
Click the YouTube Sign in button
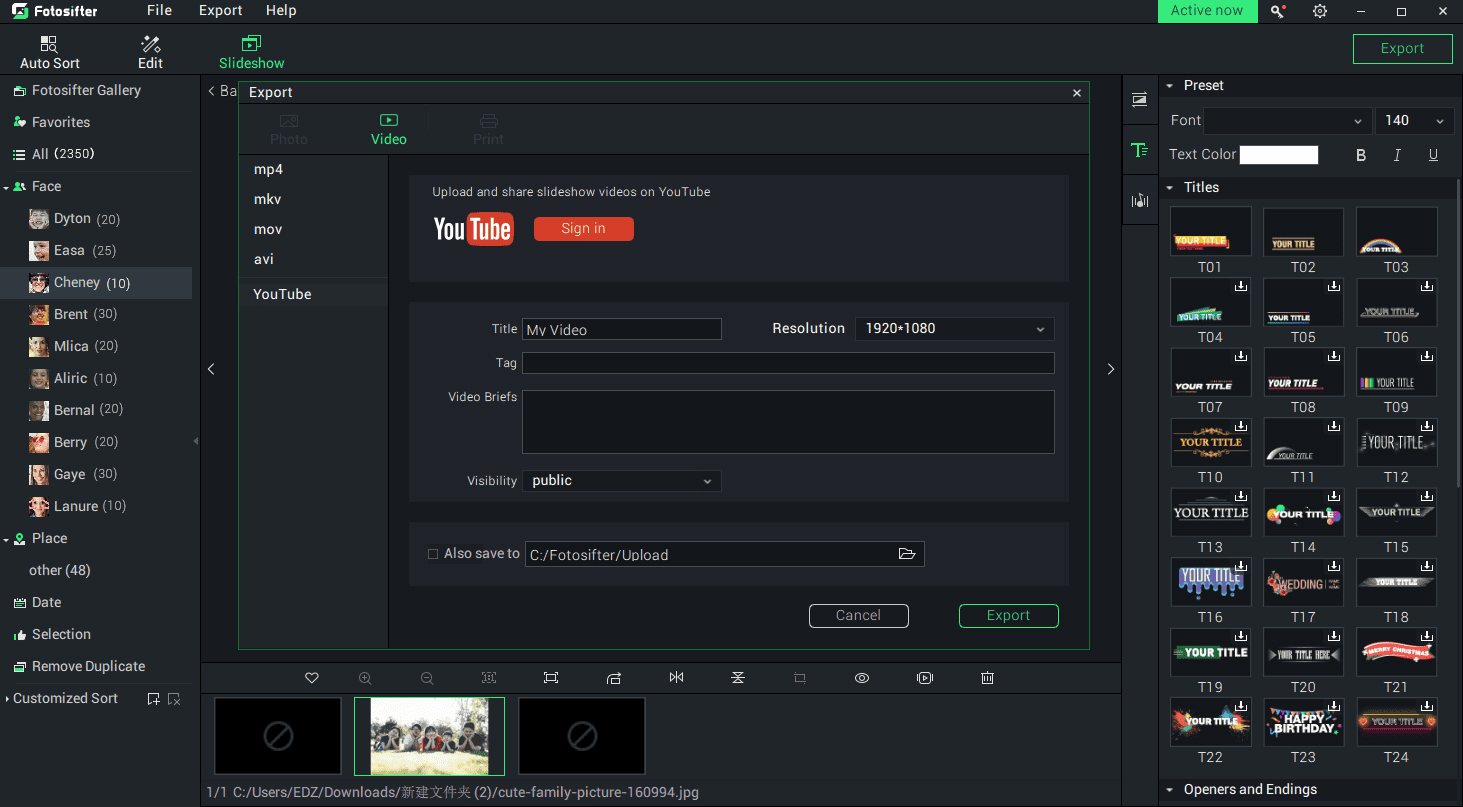(583, 229)
